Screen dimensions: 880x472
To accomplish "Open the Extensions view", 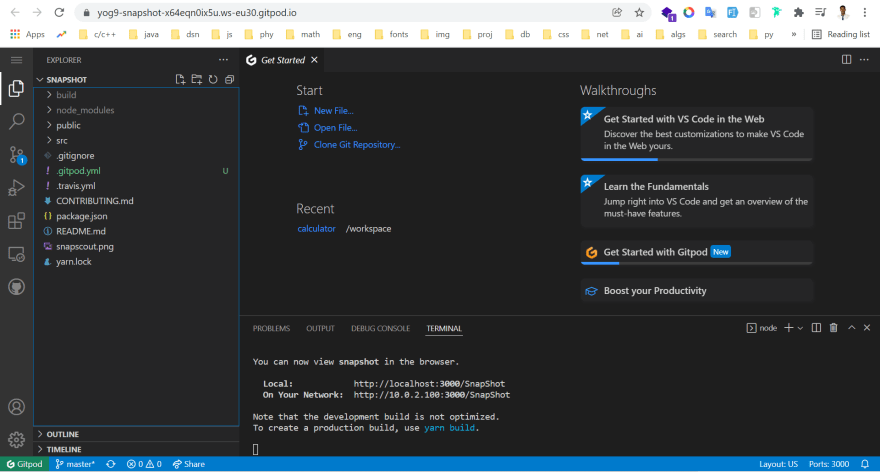I will (x=16, y=221).
